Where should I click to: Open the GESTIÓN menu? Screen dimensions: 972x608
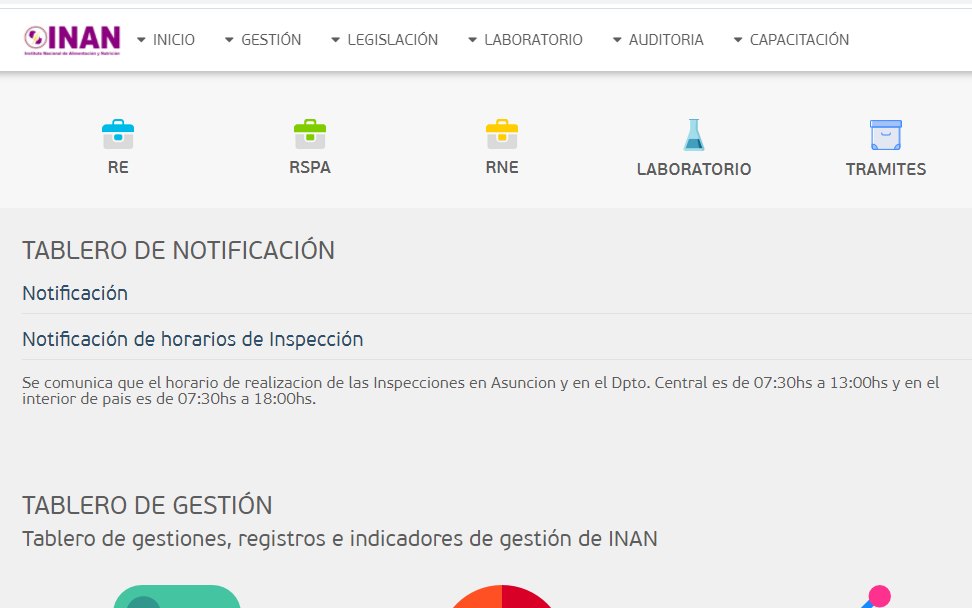(x=271, y=40)
